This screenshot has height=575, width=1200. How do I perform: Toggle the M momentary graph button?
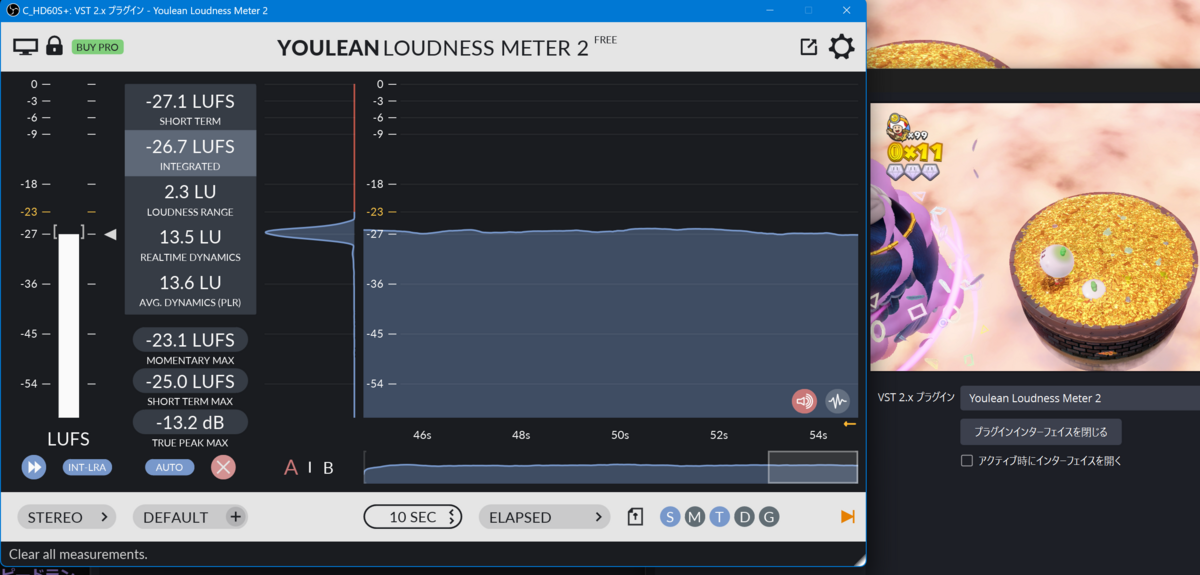(695, 517)
